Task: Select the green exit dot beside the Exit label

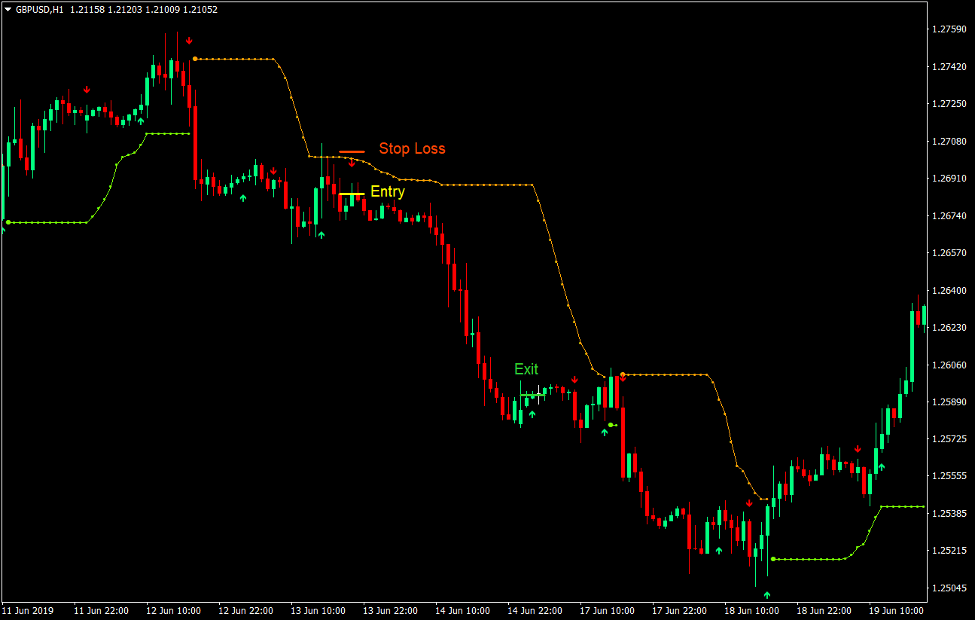Action: 611,425
